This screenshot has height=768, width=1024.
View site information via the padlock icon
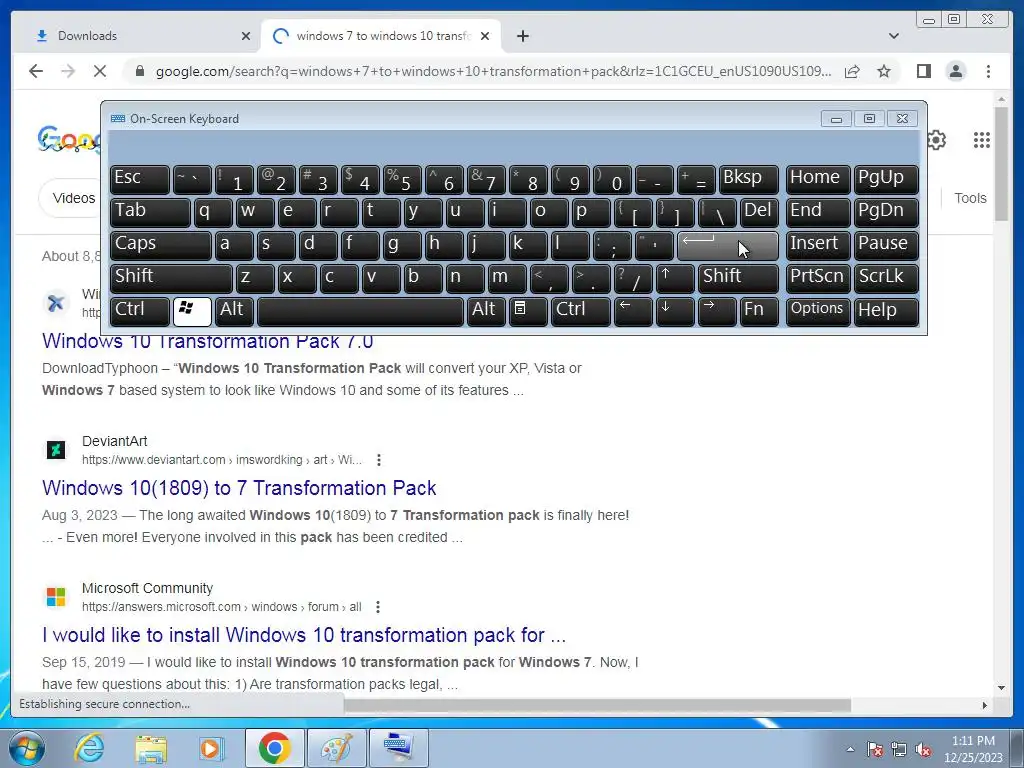(139, 71)
